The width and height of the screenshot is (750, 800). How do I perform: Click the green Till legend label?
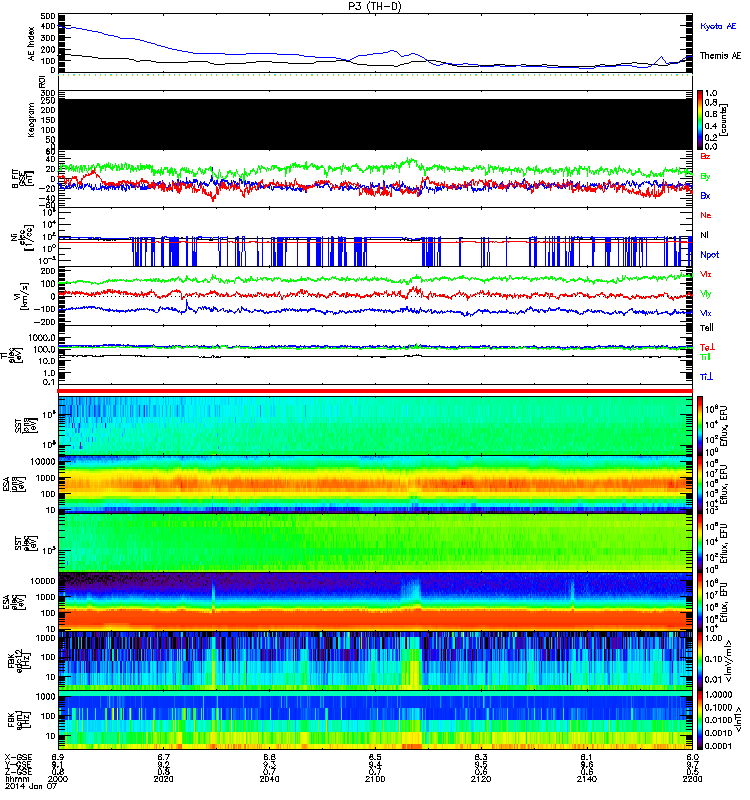coord(705,357)
